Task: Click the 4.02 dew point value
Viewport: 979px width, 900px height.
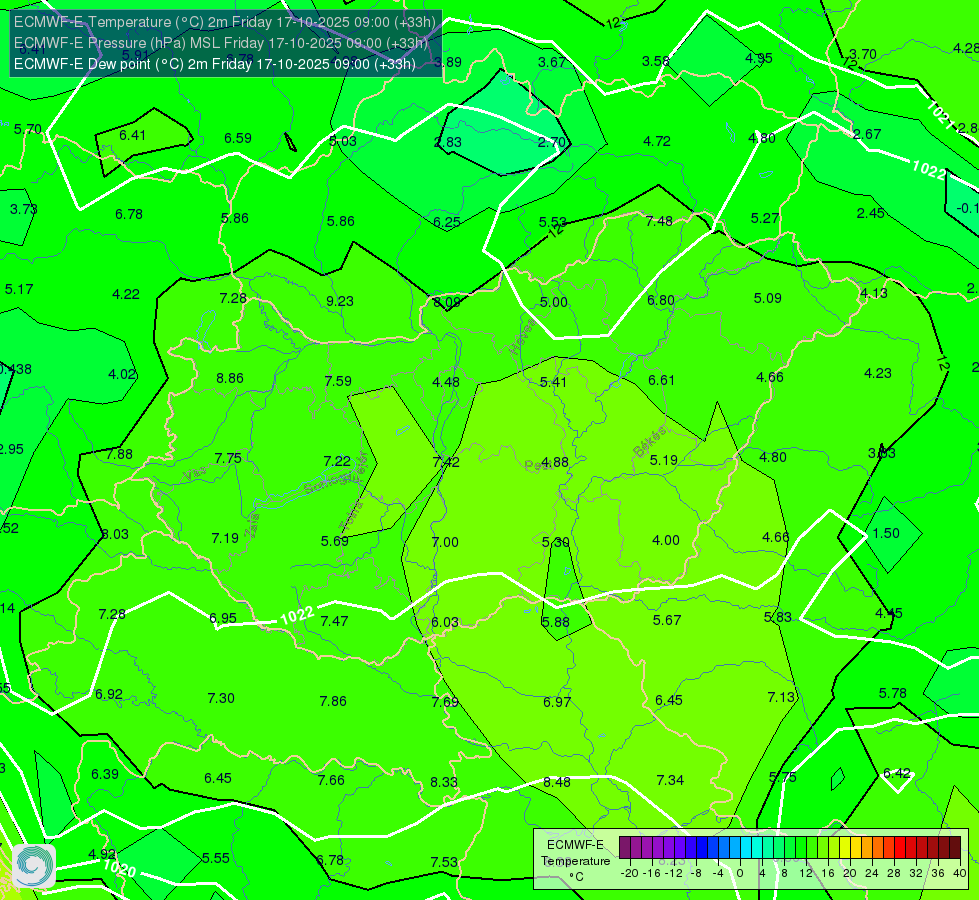Action: pyautogui.click(x=122, y=374)
